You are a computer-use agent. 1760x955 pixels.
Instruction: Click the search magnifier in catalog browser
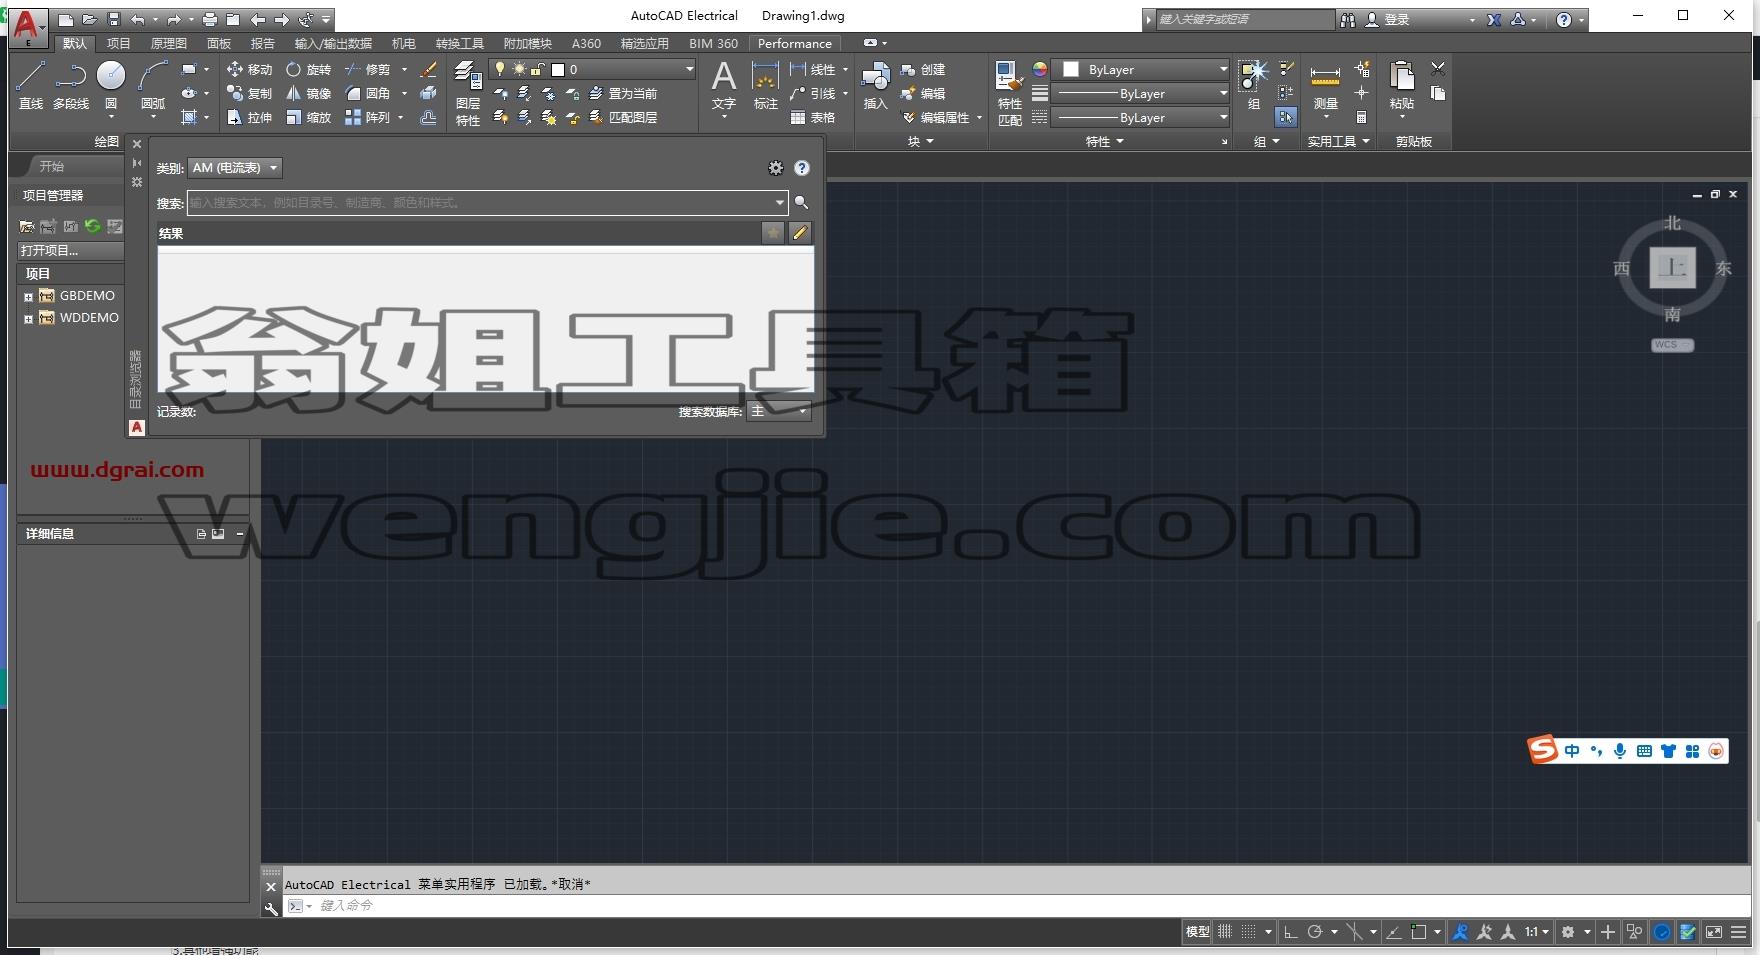tap(801, 202)
